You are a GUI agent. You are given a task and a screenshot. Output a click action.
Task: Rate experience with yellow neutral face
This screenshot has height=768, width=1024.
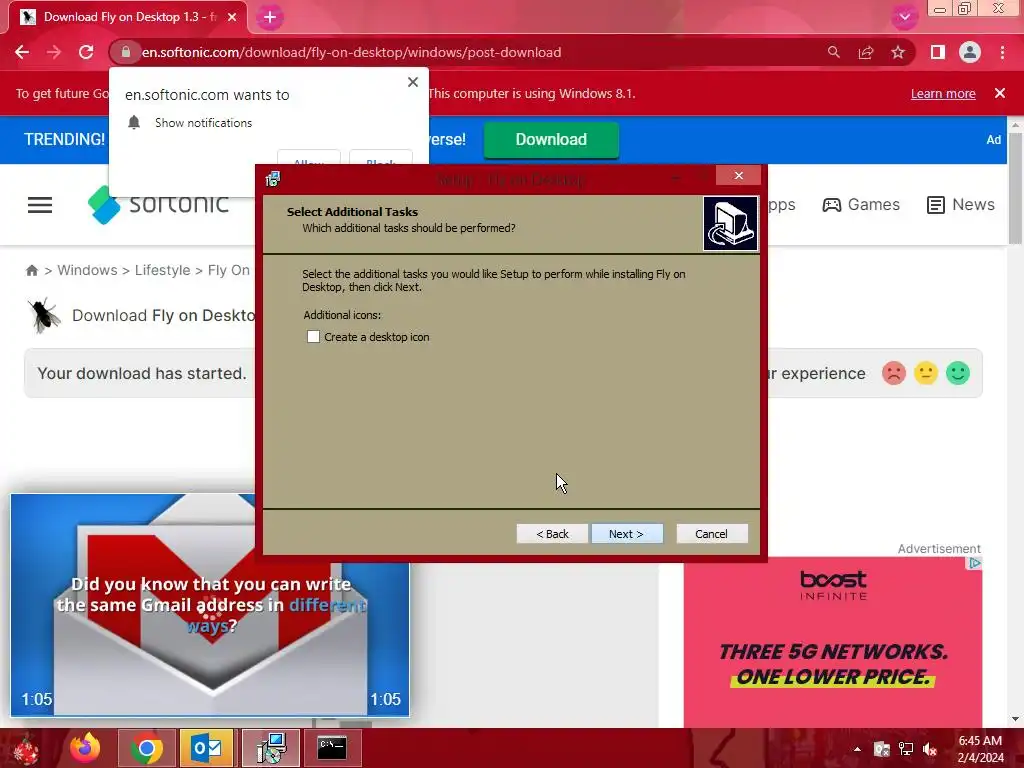(926, 374)
